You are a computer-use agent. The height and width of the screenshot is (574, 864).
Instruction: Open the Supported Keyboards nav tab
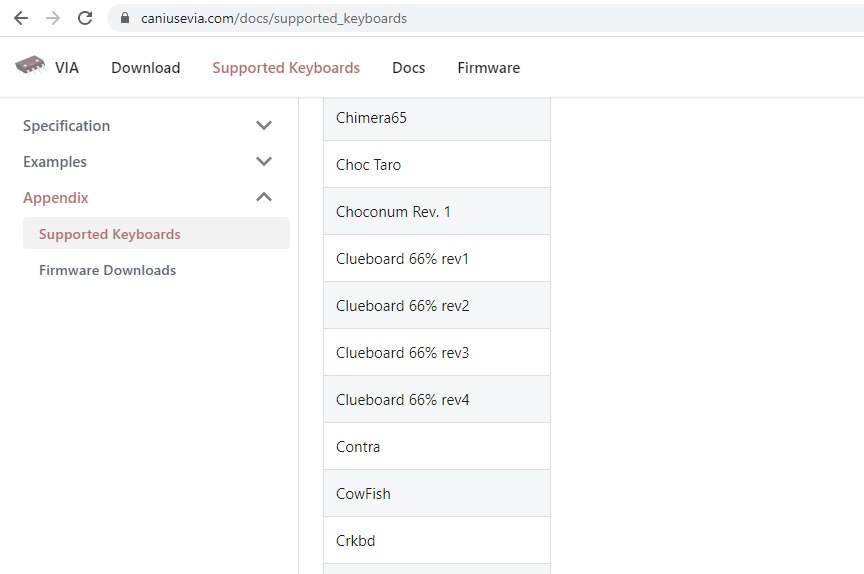(x=286, y=68)
